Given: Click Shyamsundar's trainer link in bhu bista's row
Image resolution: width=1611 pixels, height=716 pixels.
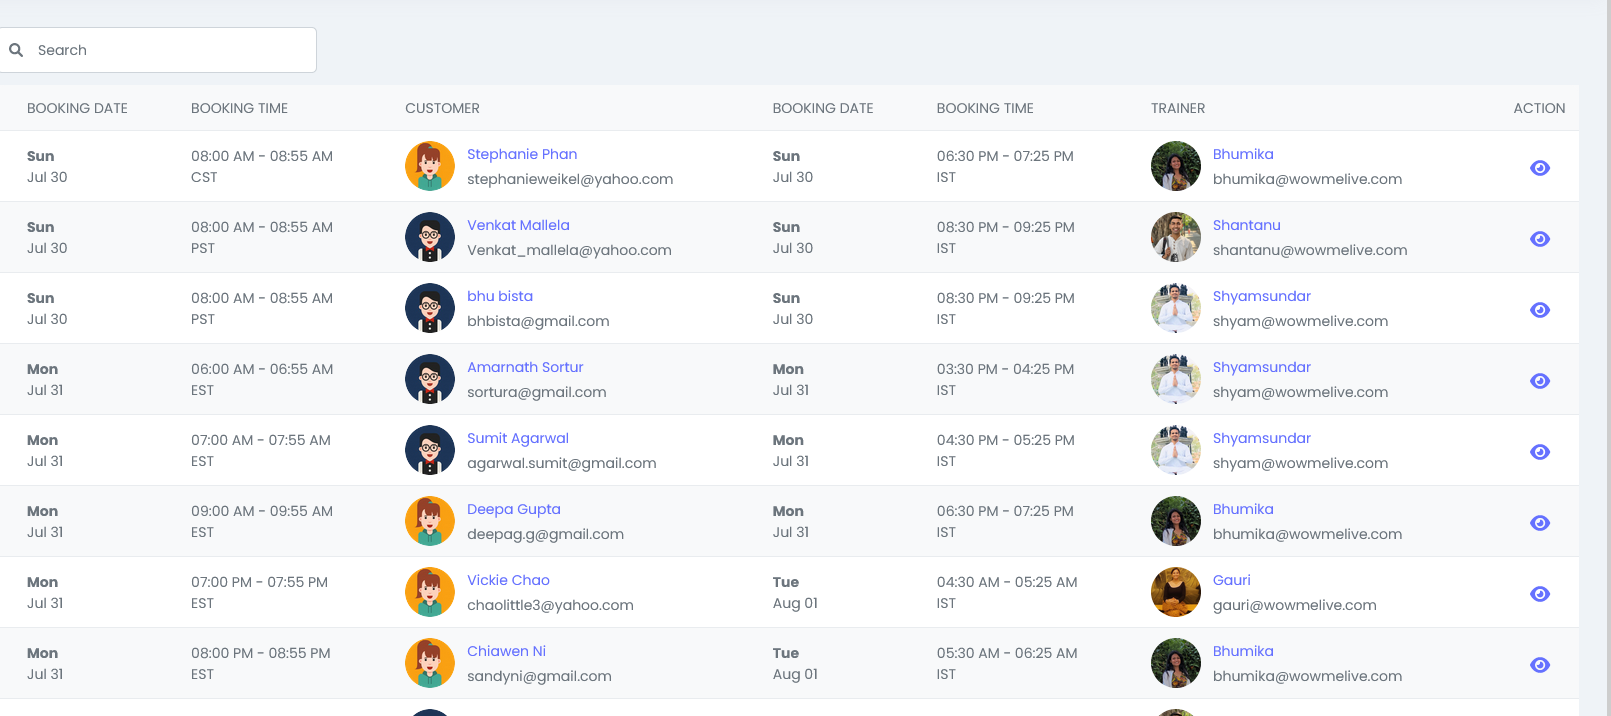Looking at the screenshot, I should click(x=1261, y=296).
